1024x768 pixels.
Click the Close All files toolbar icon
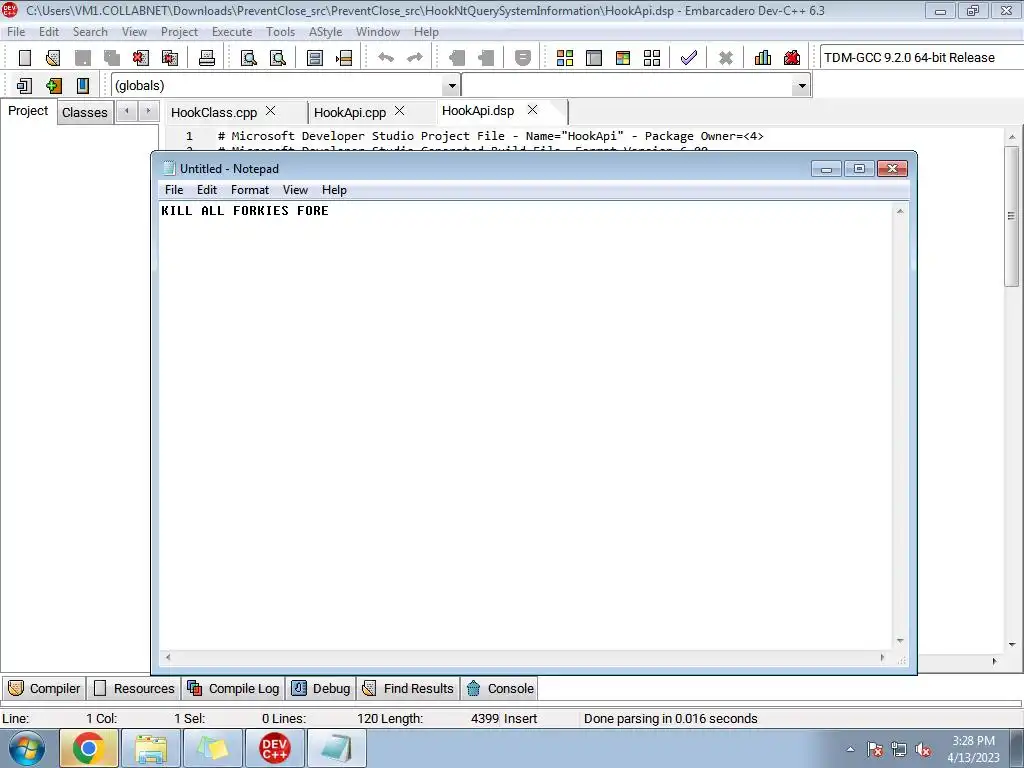170,58
